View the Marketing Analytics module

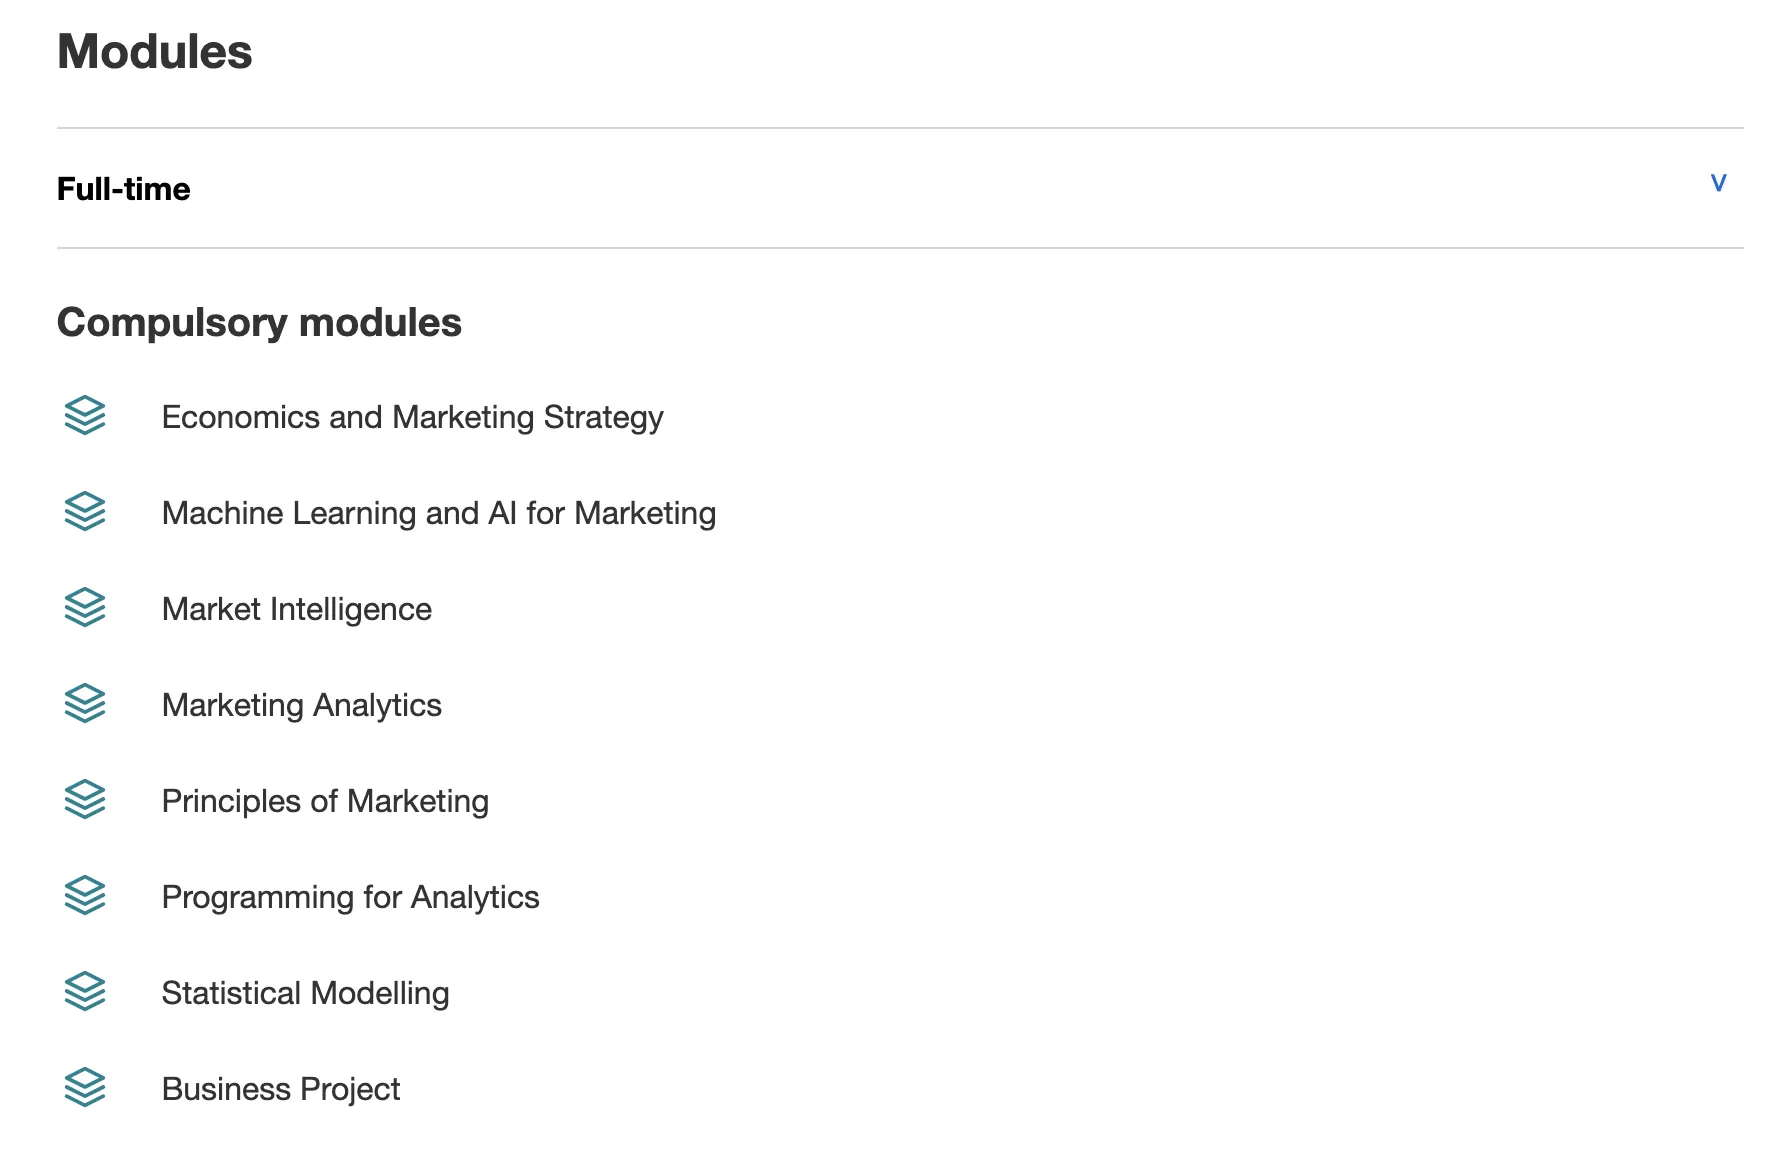click(301, 705)
